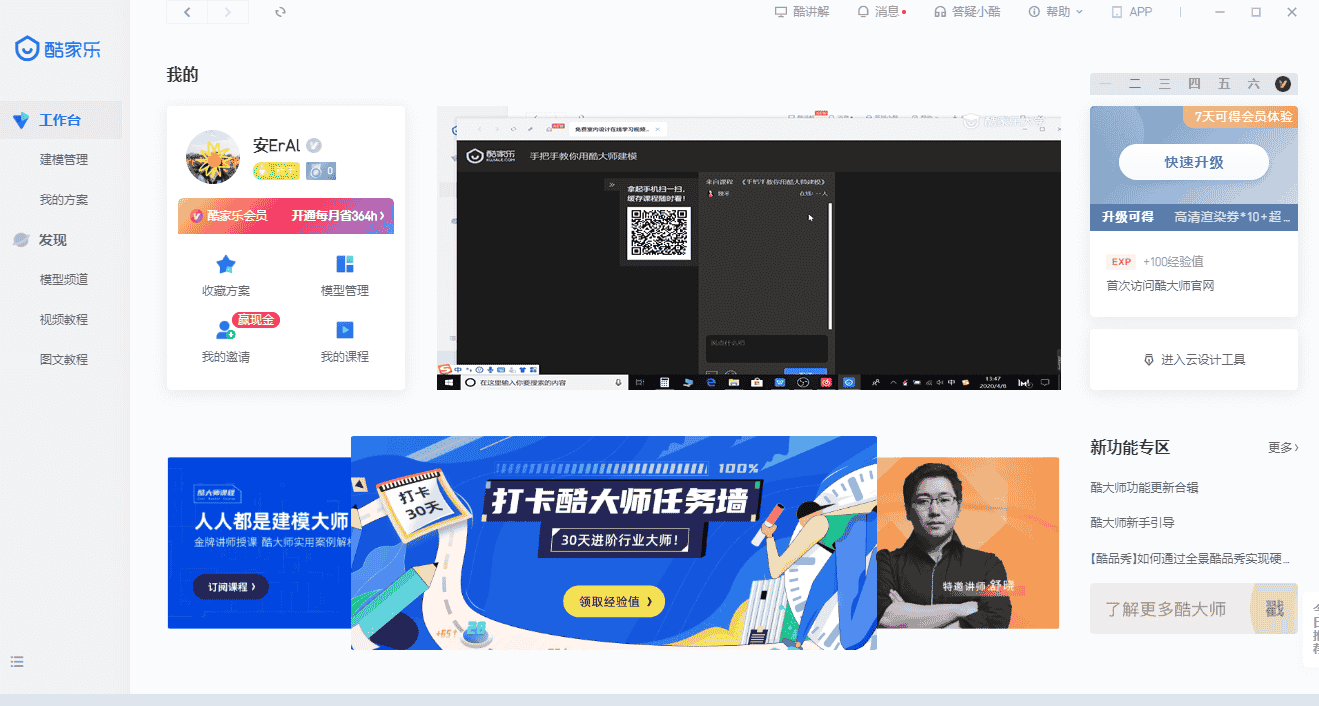
Task: Select the 收藏方案 star icon
Action: (226, 262)
